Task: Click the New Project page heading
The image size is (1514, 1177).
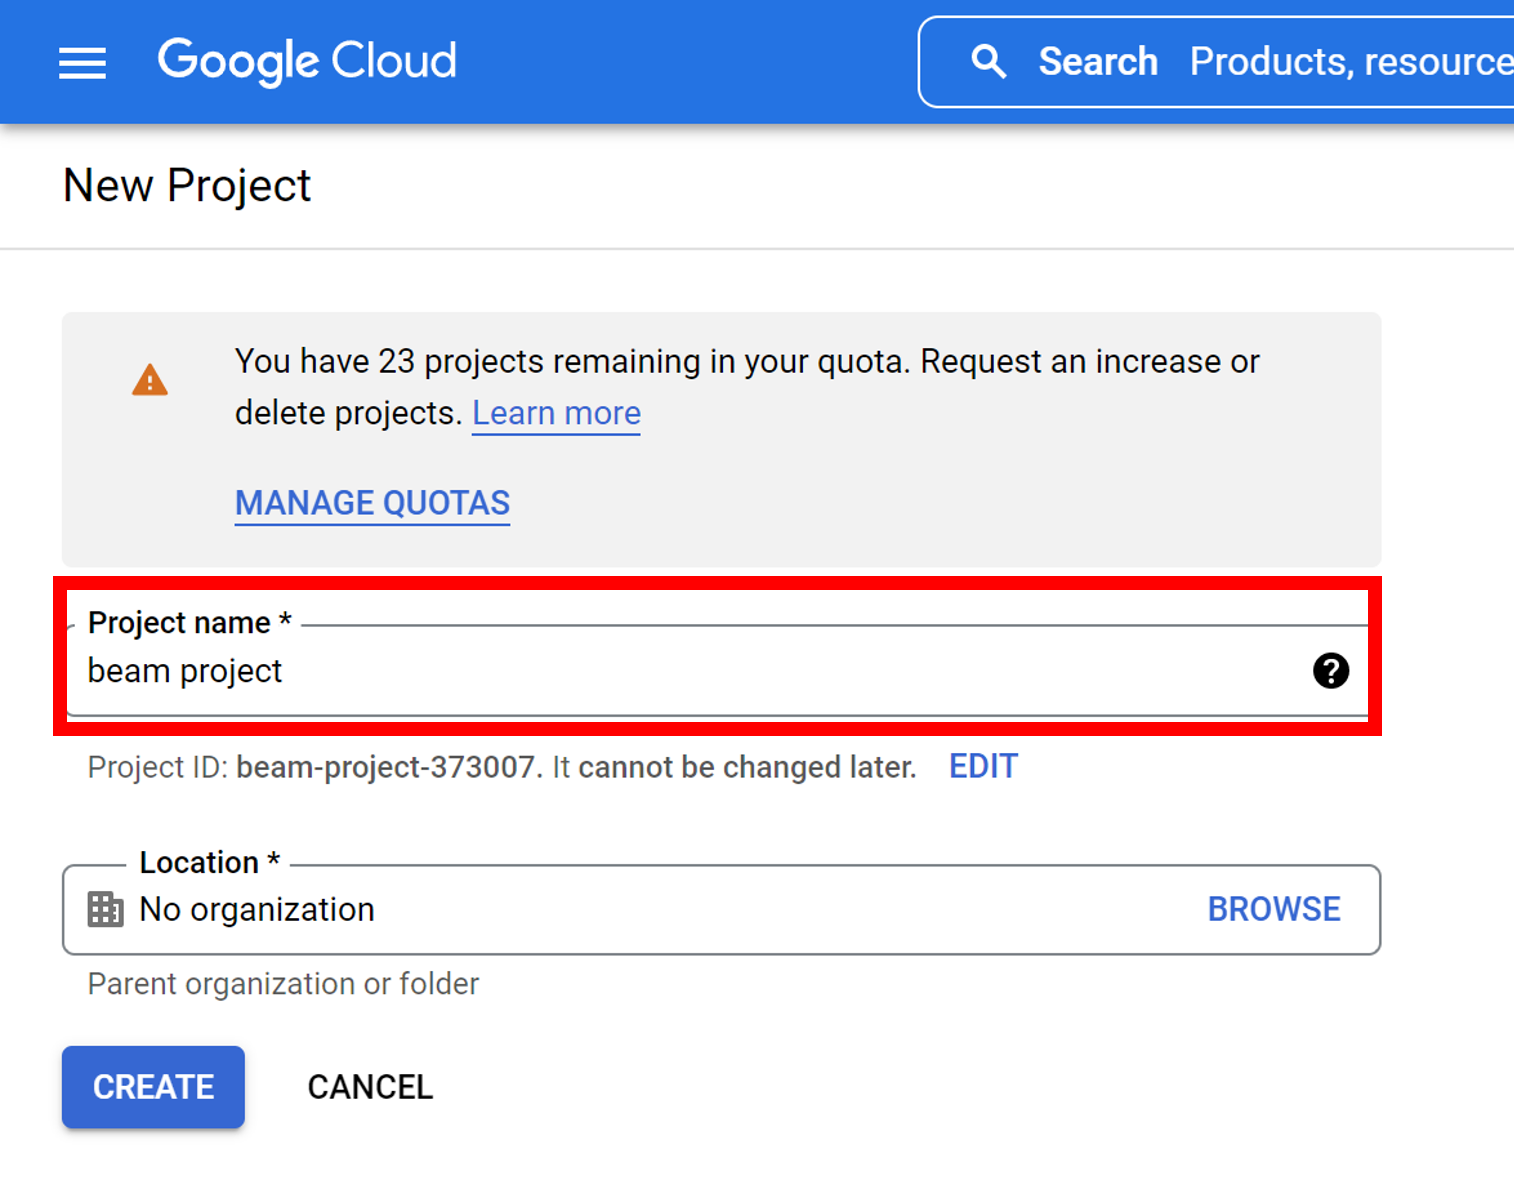Action: (186, 185)
